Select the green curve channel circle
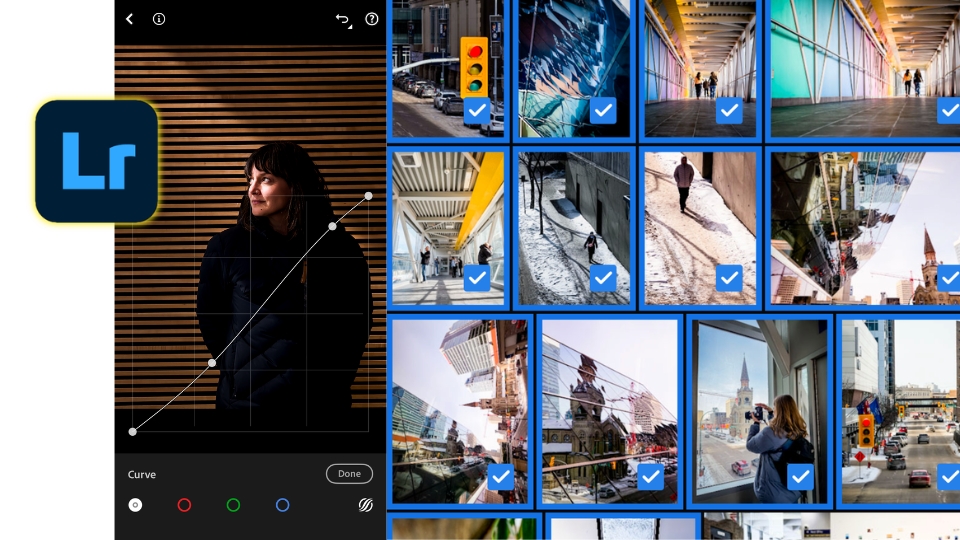Screen dimensions: 960x540 (x=233, y=505)
